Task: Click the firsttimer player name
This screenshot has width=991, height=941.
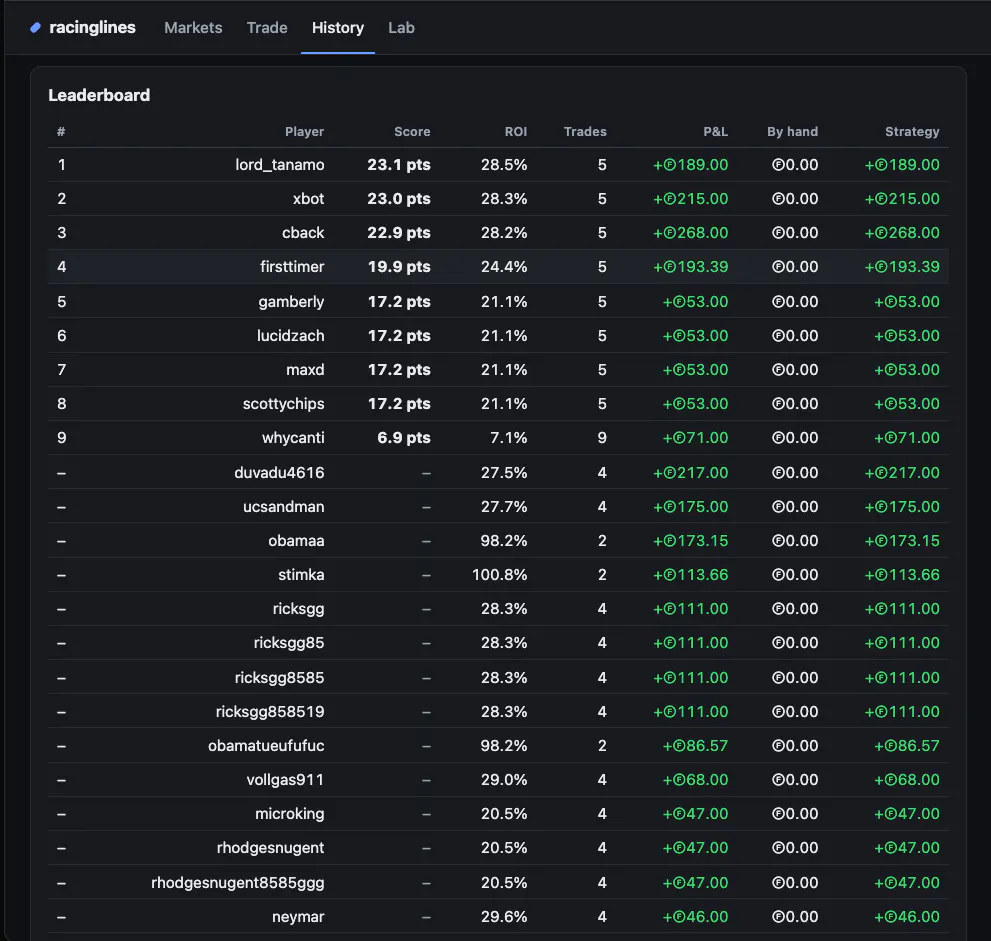Action: coord(292,267)
